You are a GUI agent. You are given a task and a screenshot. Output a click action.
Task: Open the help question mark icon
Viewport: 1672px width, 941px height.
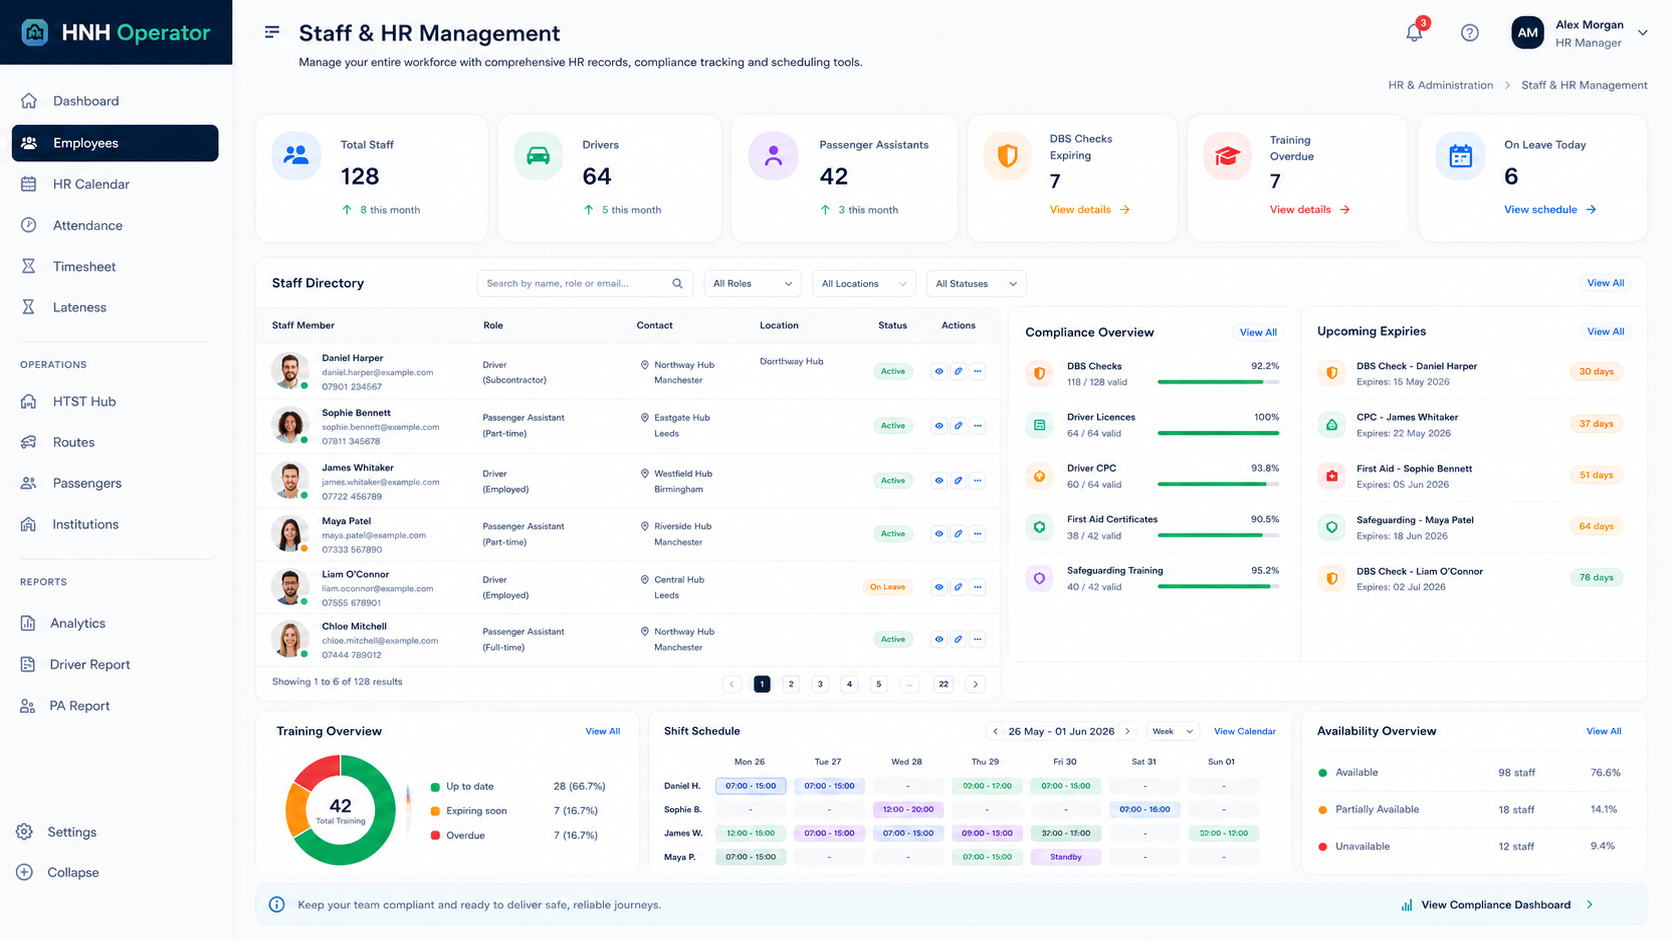click(x=1469, y=33)
